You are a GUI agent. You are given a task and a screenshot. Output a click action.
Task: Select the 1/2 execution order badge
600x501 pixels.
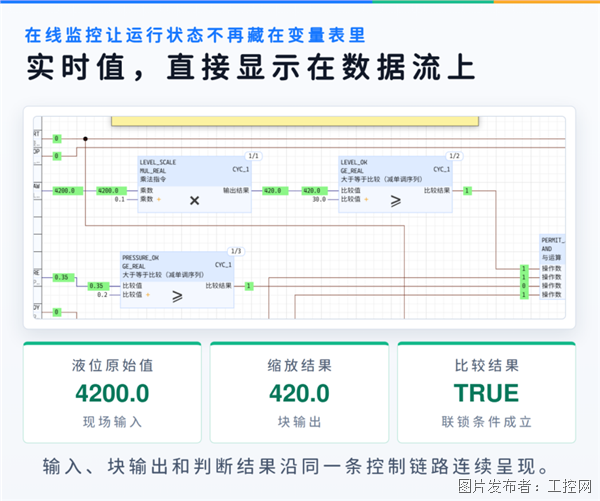(454, 156)
